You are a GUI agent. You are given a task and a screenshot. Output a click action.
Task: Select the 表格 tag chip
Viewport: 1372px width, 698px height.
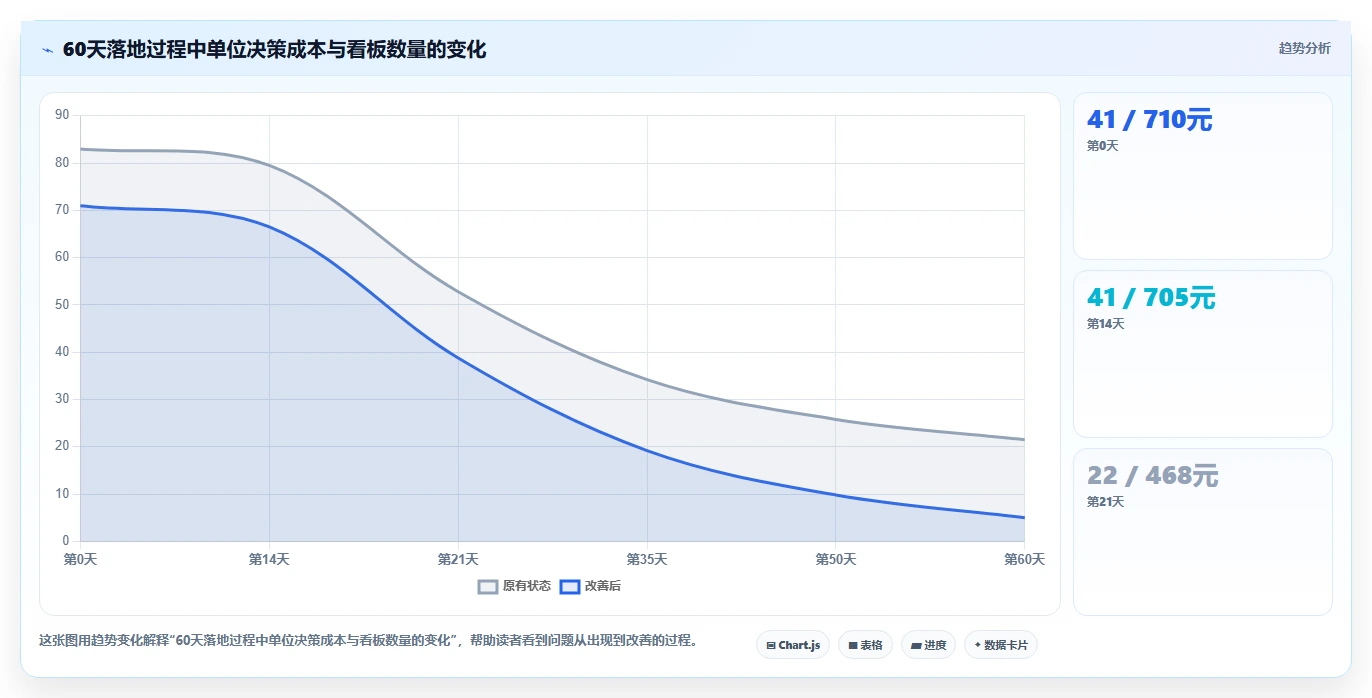point(866,645)
